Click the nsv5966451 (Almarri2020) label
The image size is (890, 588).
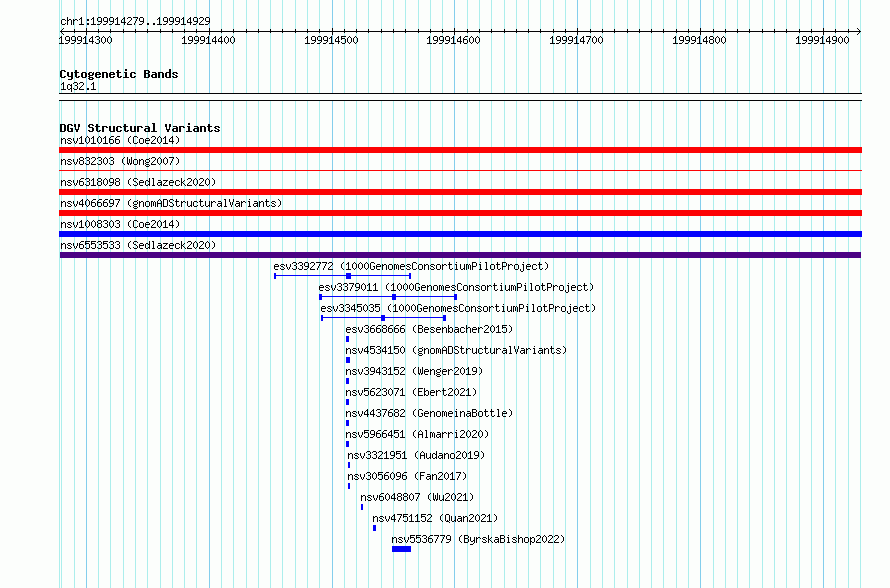417,434
